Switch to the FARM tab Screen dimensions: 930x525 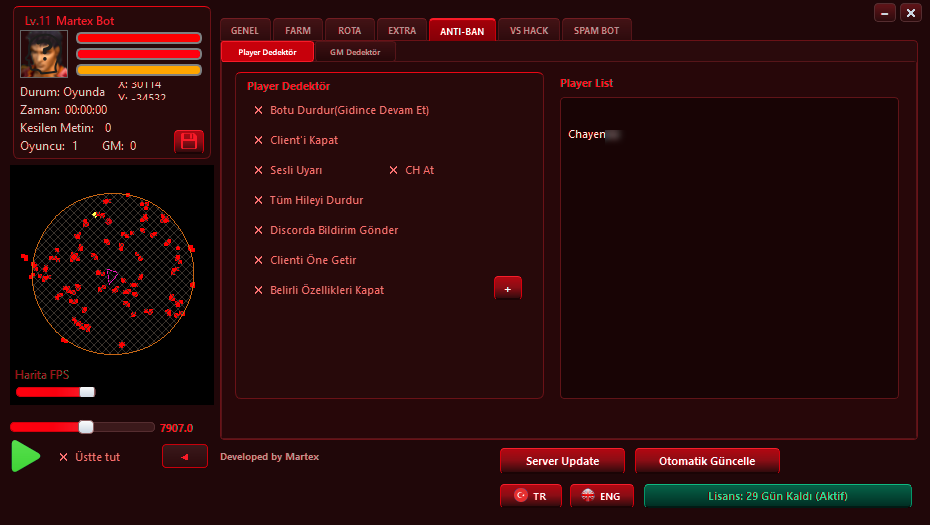tap(298, 30)
